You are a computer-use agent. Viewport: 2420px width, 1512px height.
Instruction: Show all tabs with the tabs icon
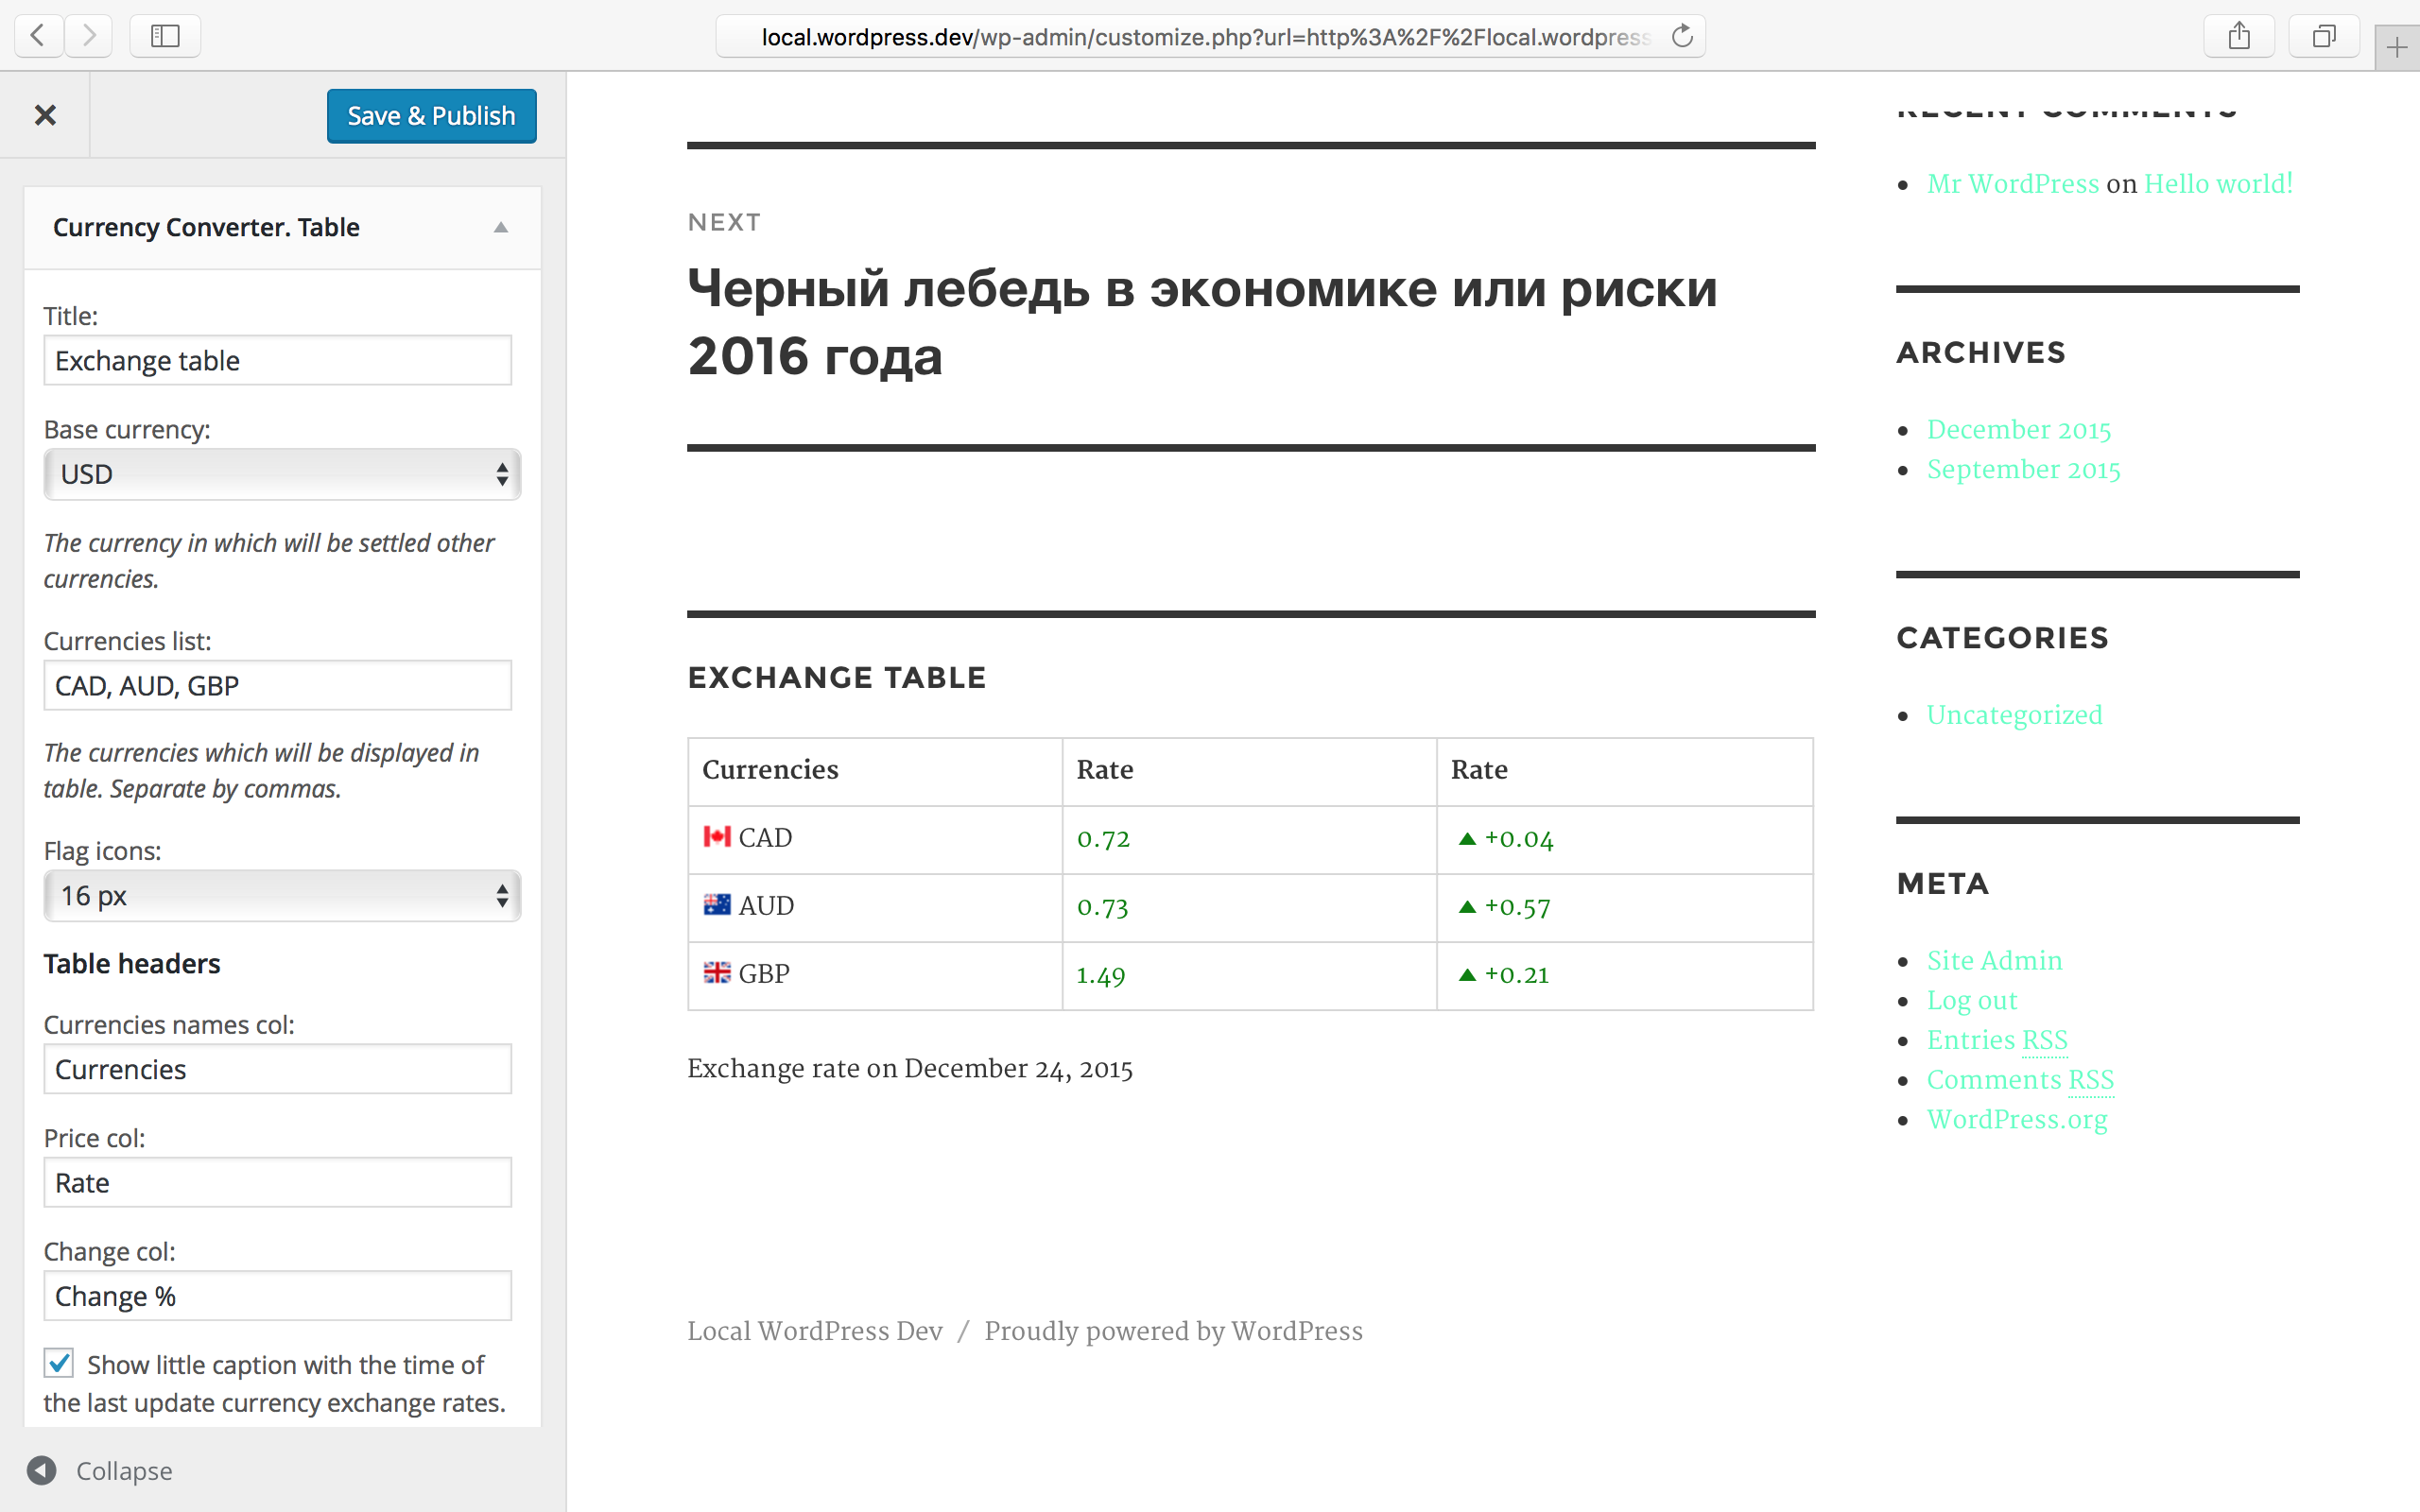click(x=2324, y=36)
